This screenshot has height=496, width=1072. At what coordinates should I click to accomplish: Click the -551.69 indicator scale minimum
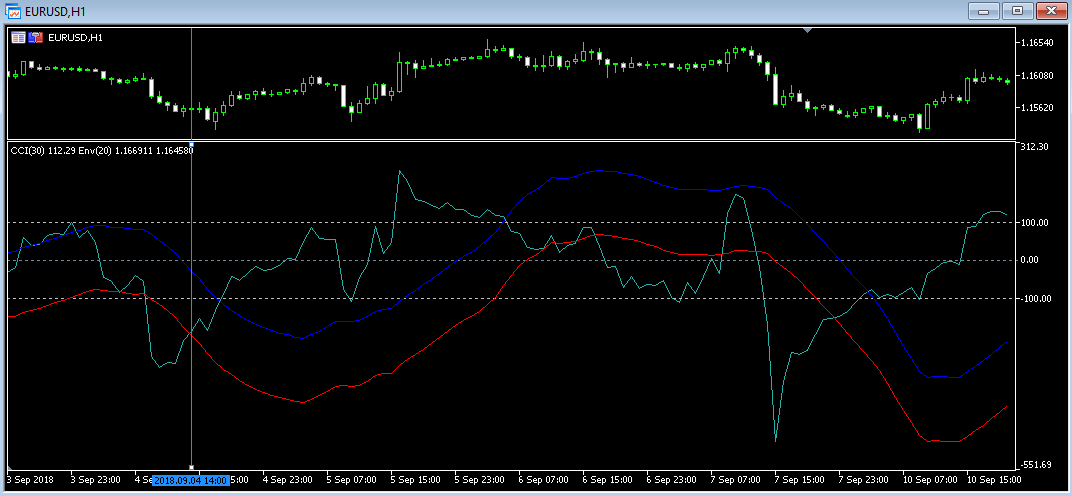point(1034,465)
